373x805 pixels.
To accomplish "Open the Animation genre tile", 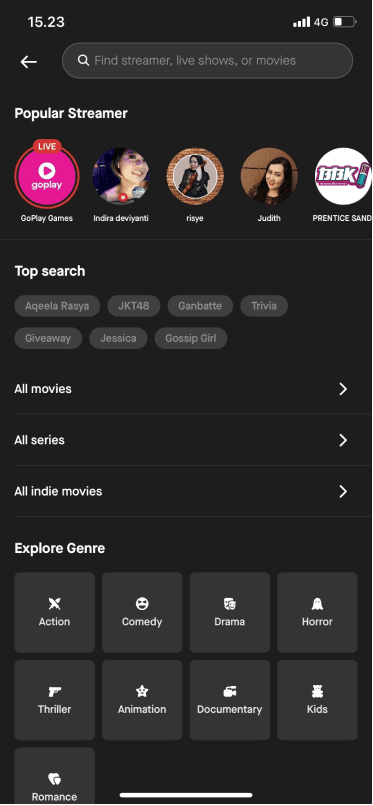I will pos(142,700).
